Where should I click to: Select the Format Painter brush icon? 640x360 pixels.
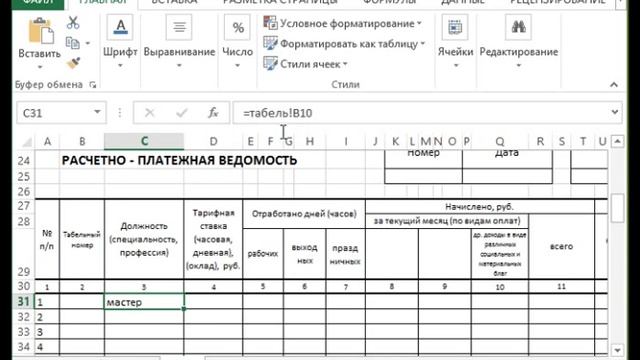pyautogui.click(x=73, y=62)
